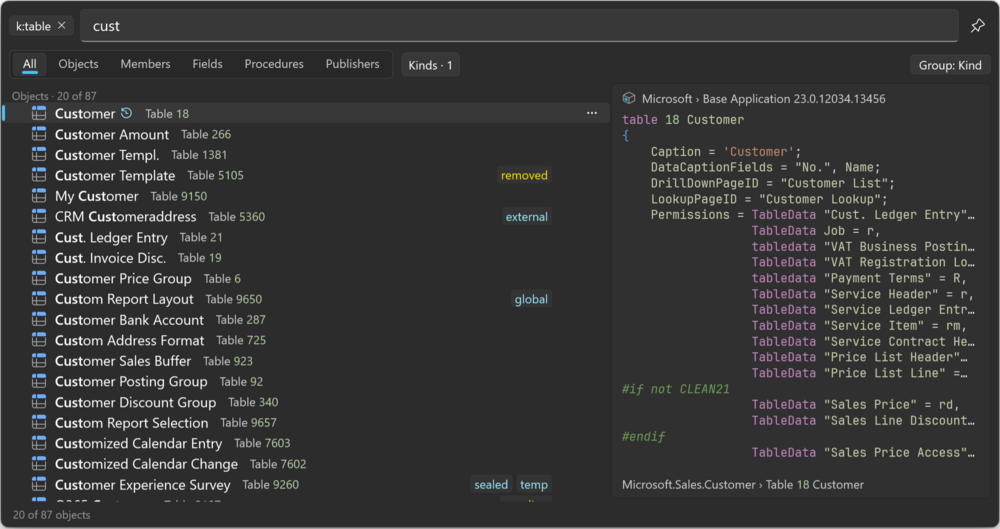Switch to the Objects tab
The height and width of the screenshot is (529, 1000).
click(x=78, y=64)
